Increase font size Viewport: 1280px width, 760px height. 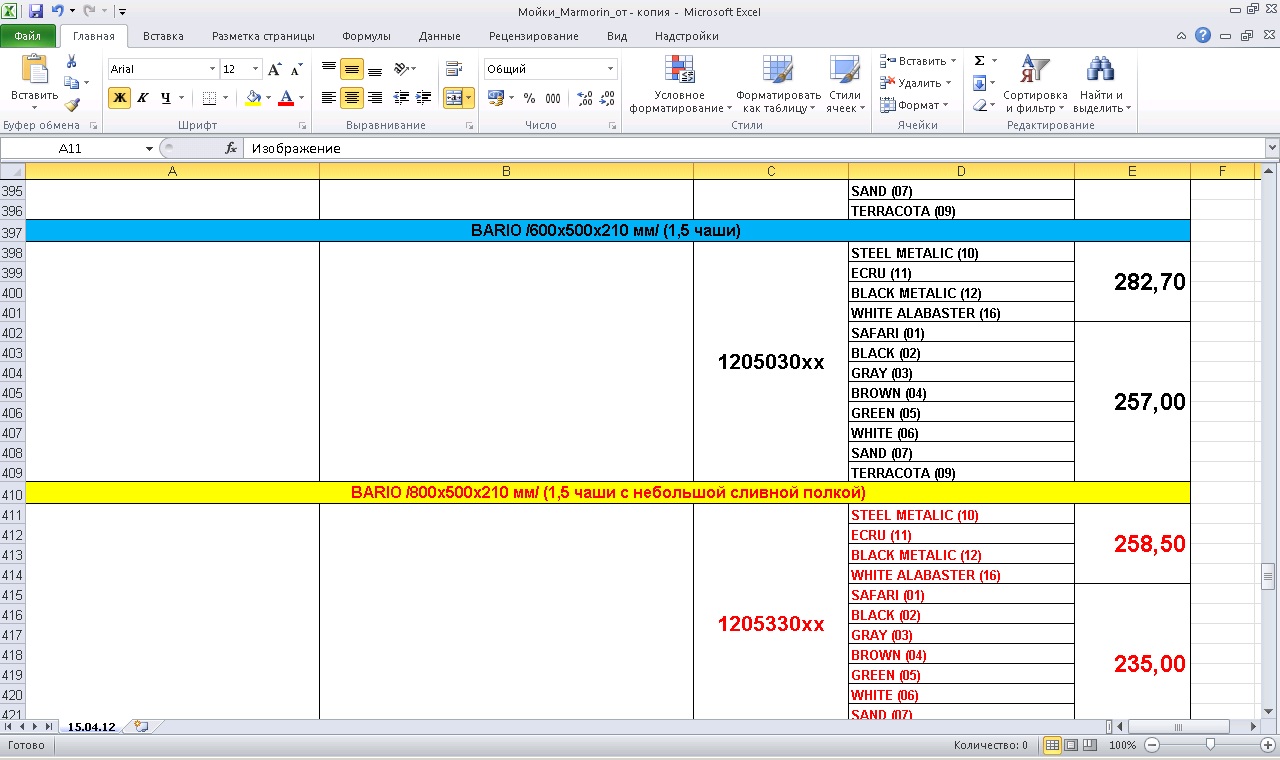point(275,69)
